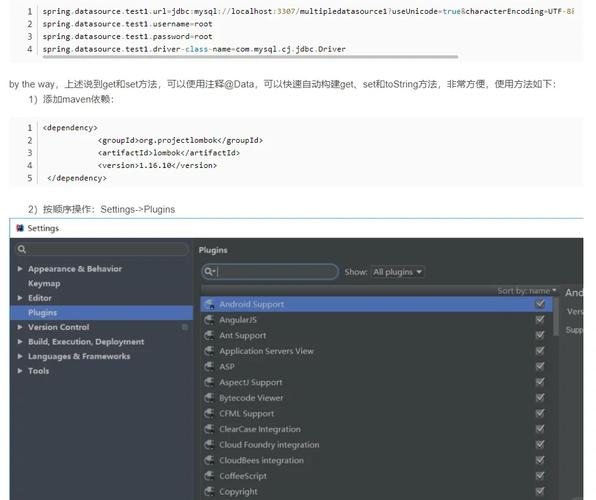Image resolution: width=596 pixels, height=500 pixels.
Task: Expand Languages & Frameworks arrow
Action: 20,356
